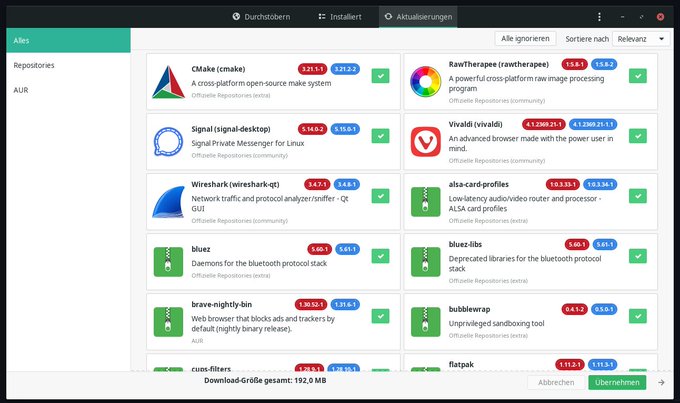The width and height of the screenshot is (680, 403).
Task: Click the RawTherapee color wheel icon
Action: (425, 82)
